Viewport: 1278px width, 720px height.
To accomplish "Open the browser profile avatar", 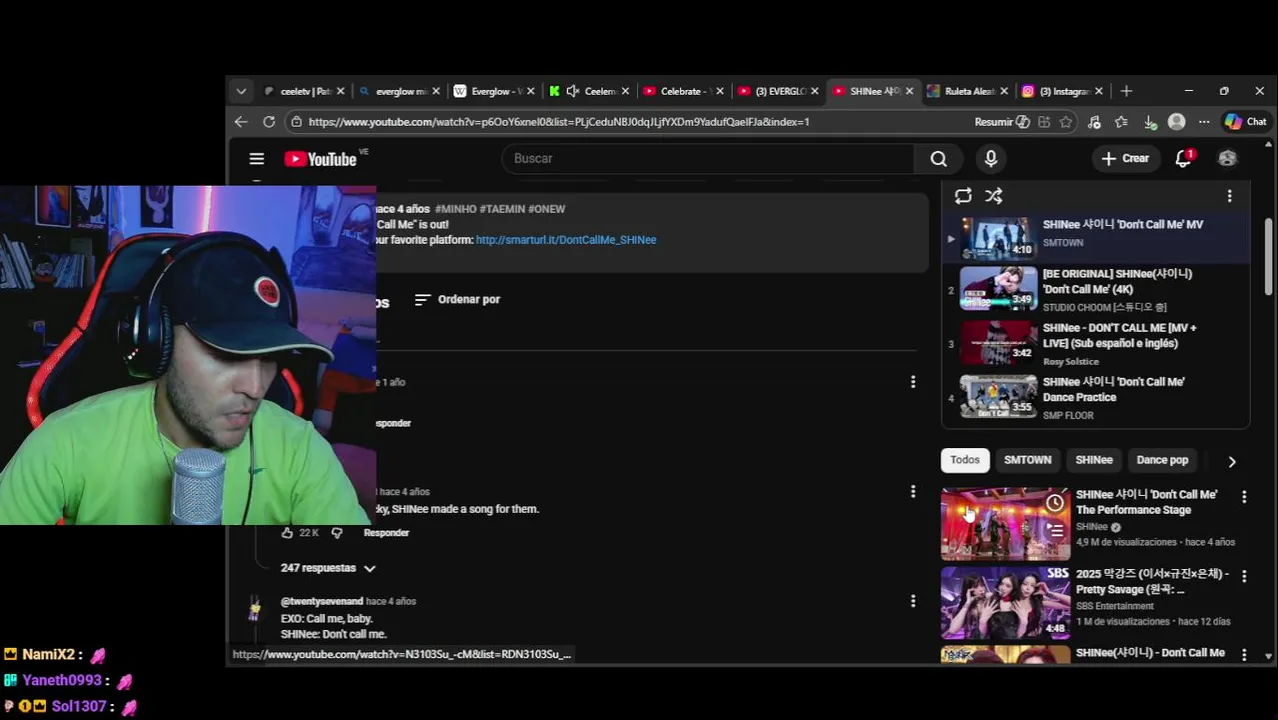I will tap(1177, 122).
